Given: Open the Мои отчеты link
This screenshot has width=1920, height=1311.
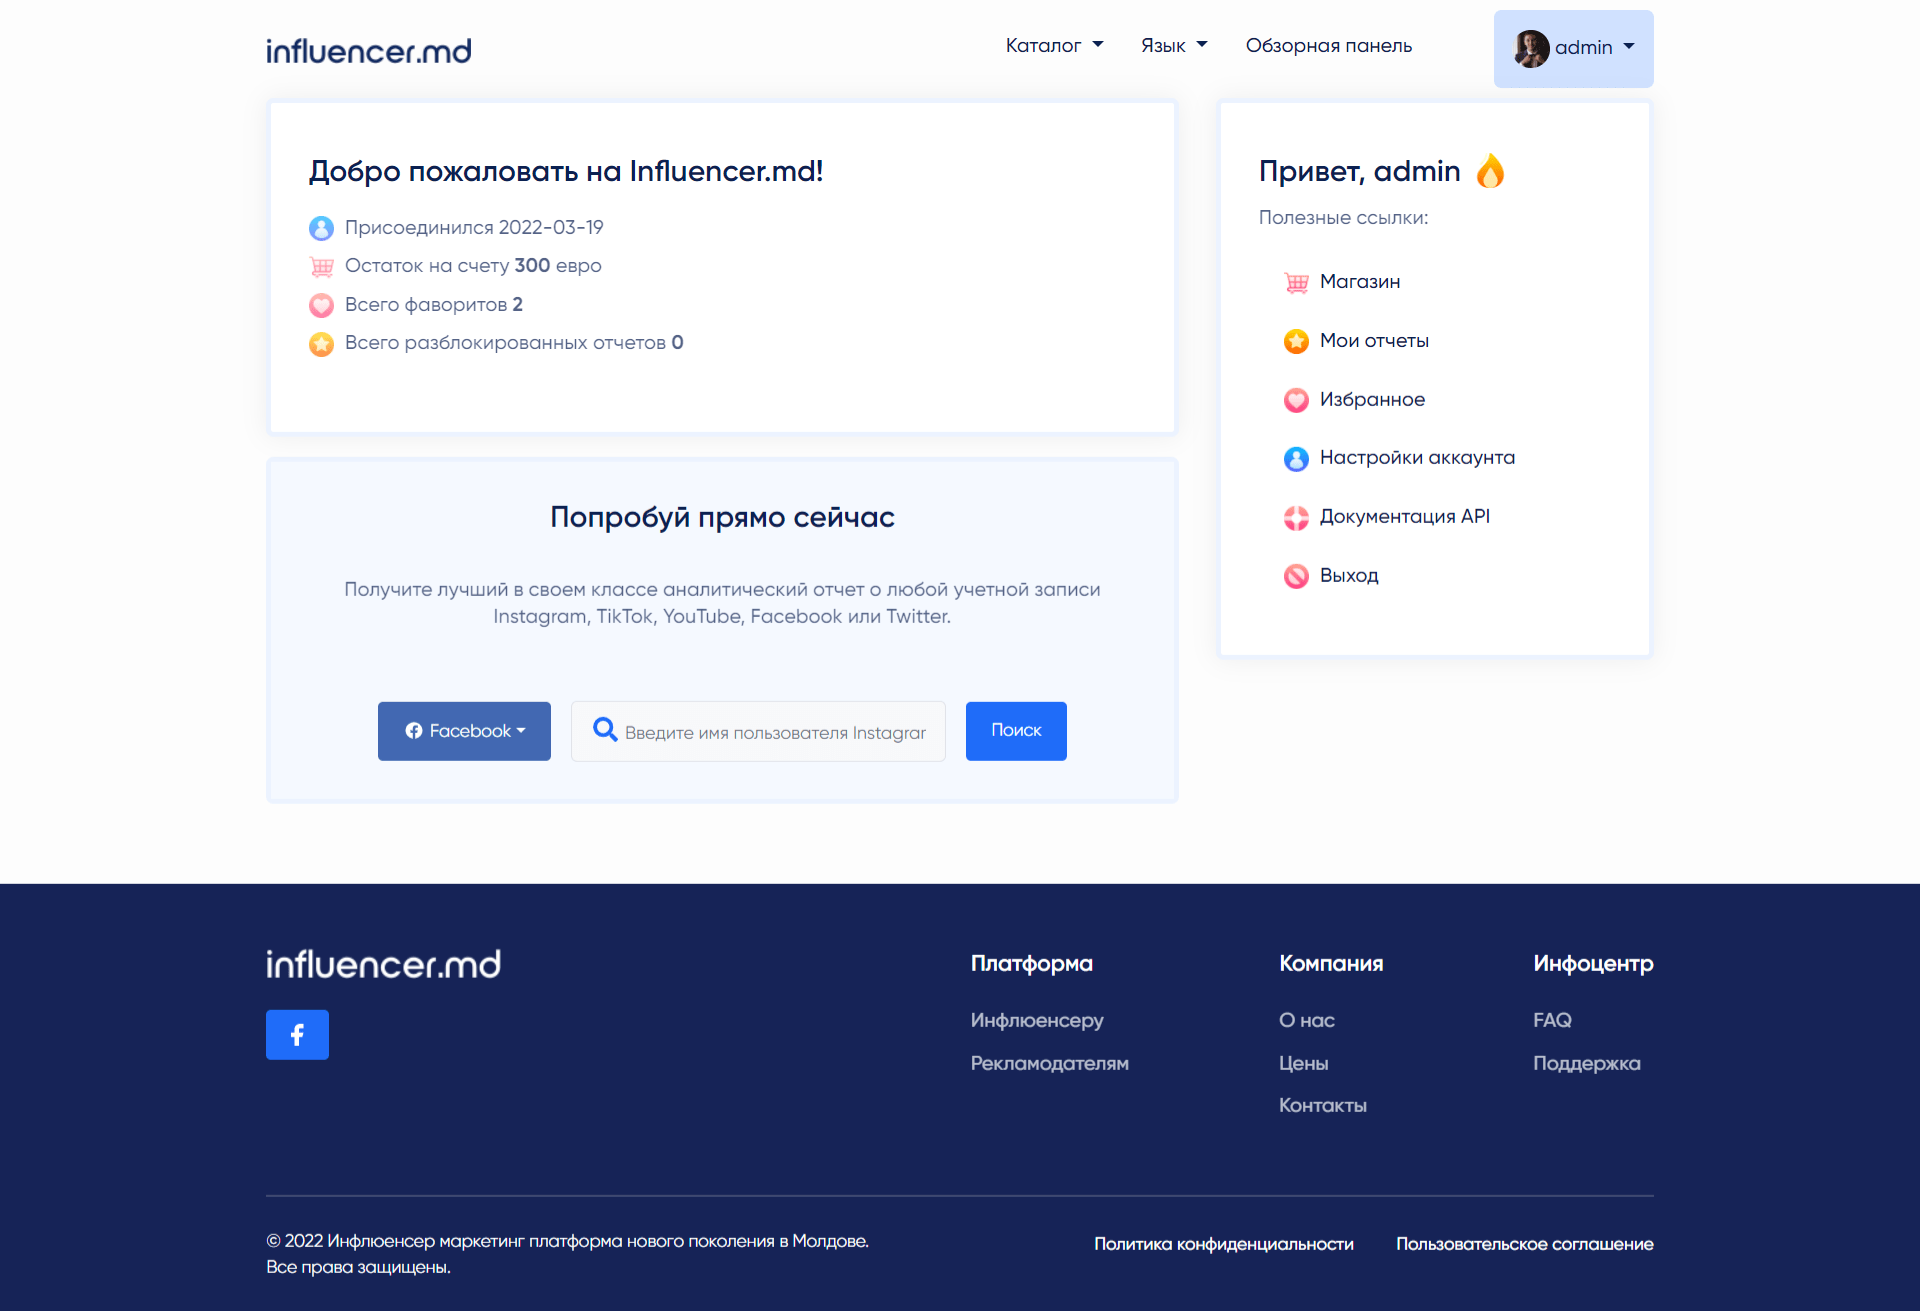Looking at the screenshot, I should pos(1374,341).
